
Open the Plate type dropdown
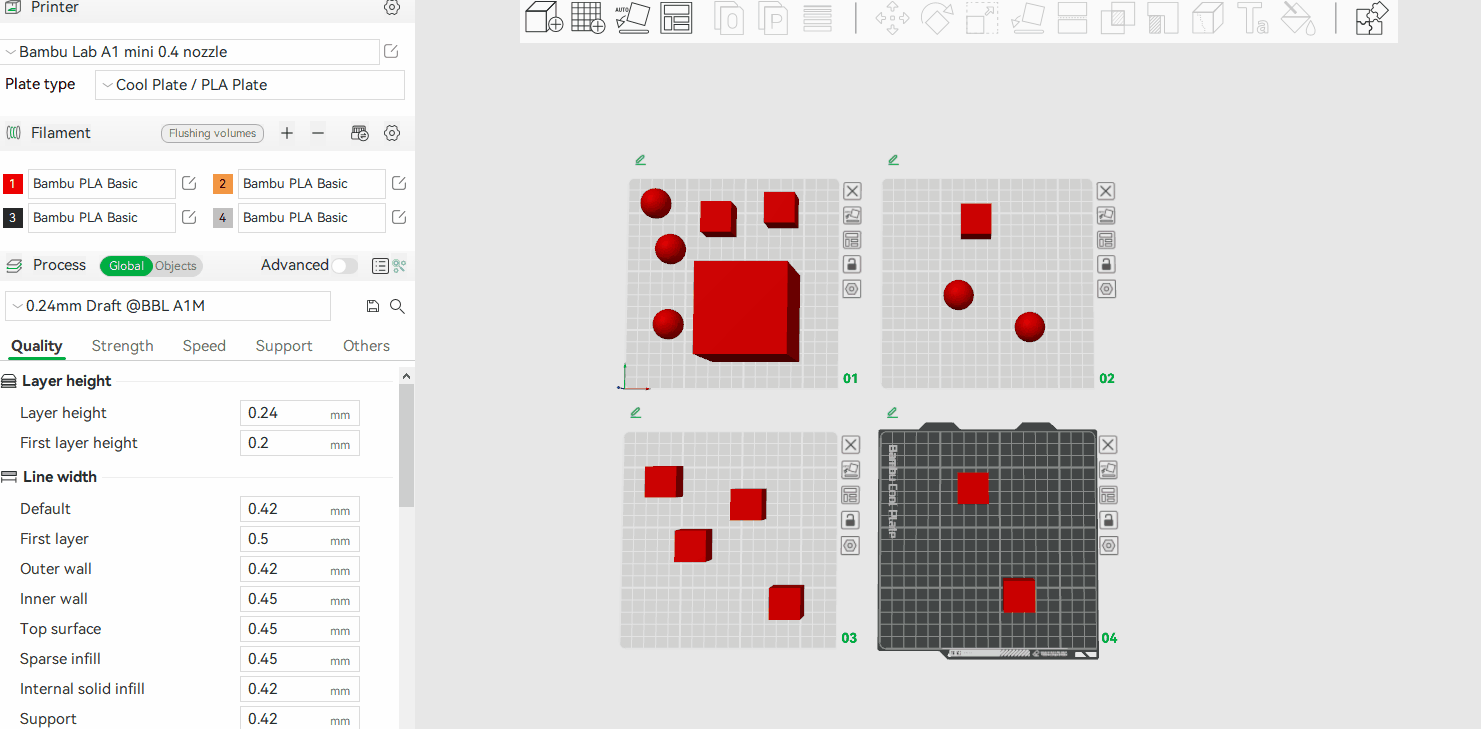[250, 85]
